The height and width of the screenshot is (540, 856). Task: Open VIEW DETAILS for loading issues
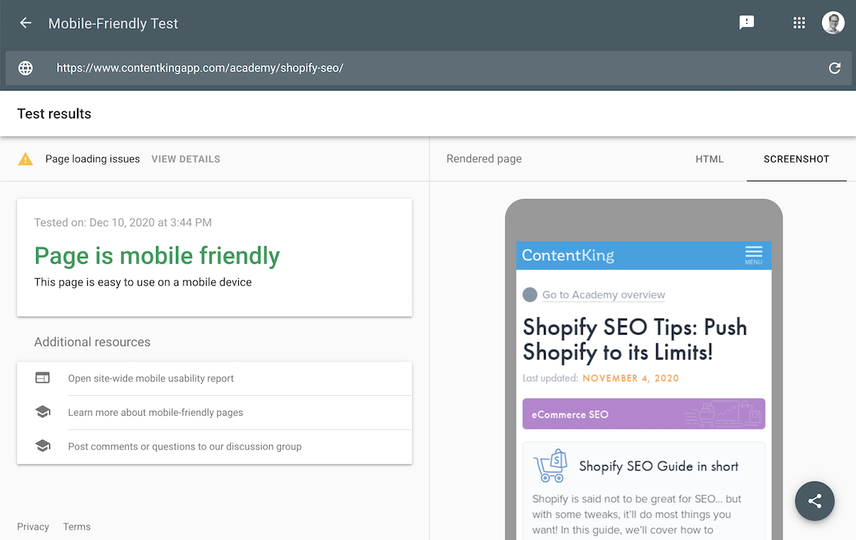coord(186,159)
